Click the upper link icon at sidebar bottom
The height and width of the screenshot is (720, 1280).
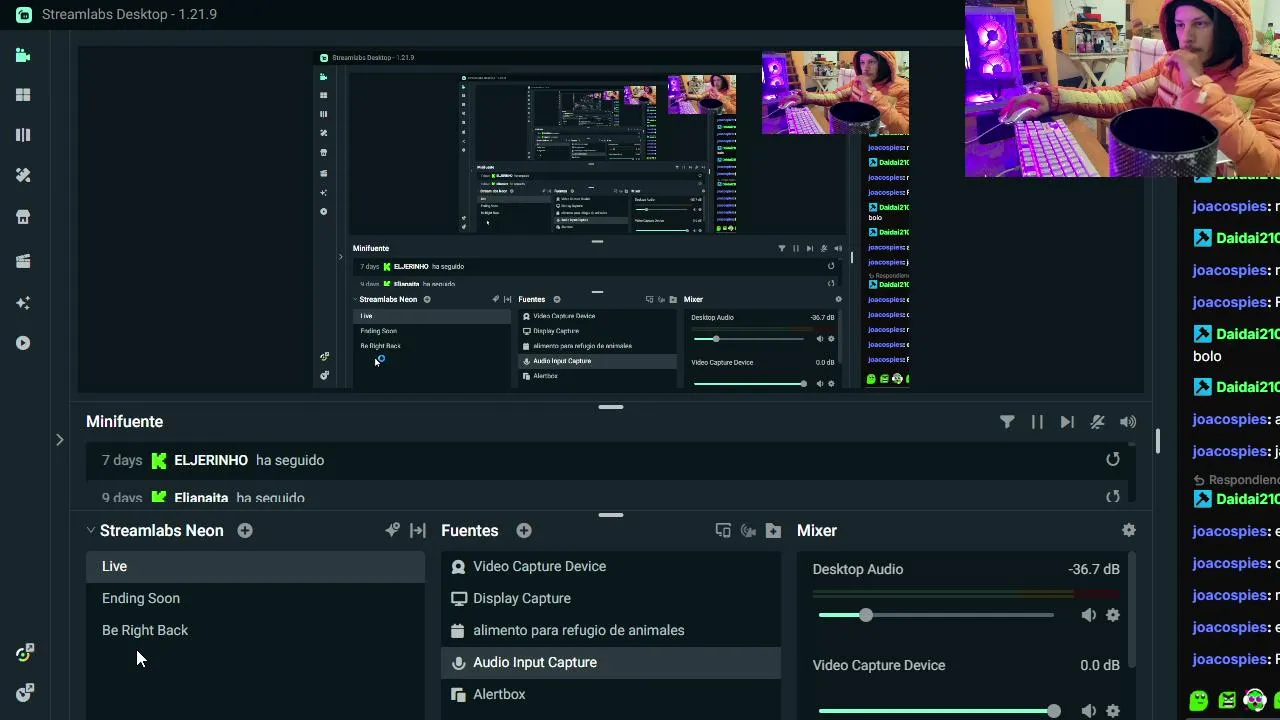[x=25, y=653]
